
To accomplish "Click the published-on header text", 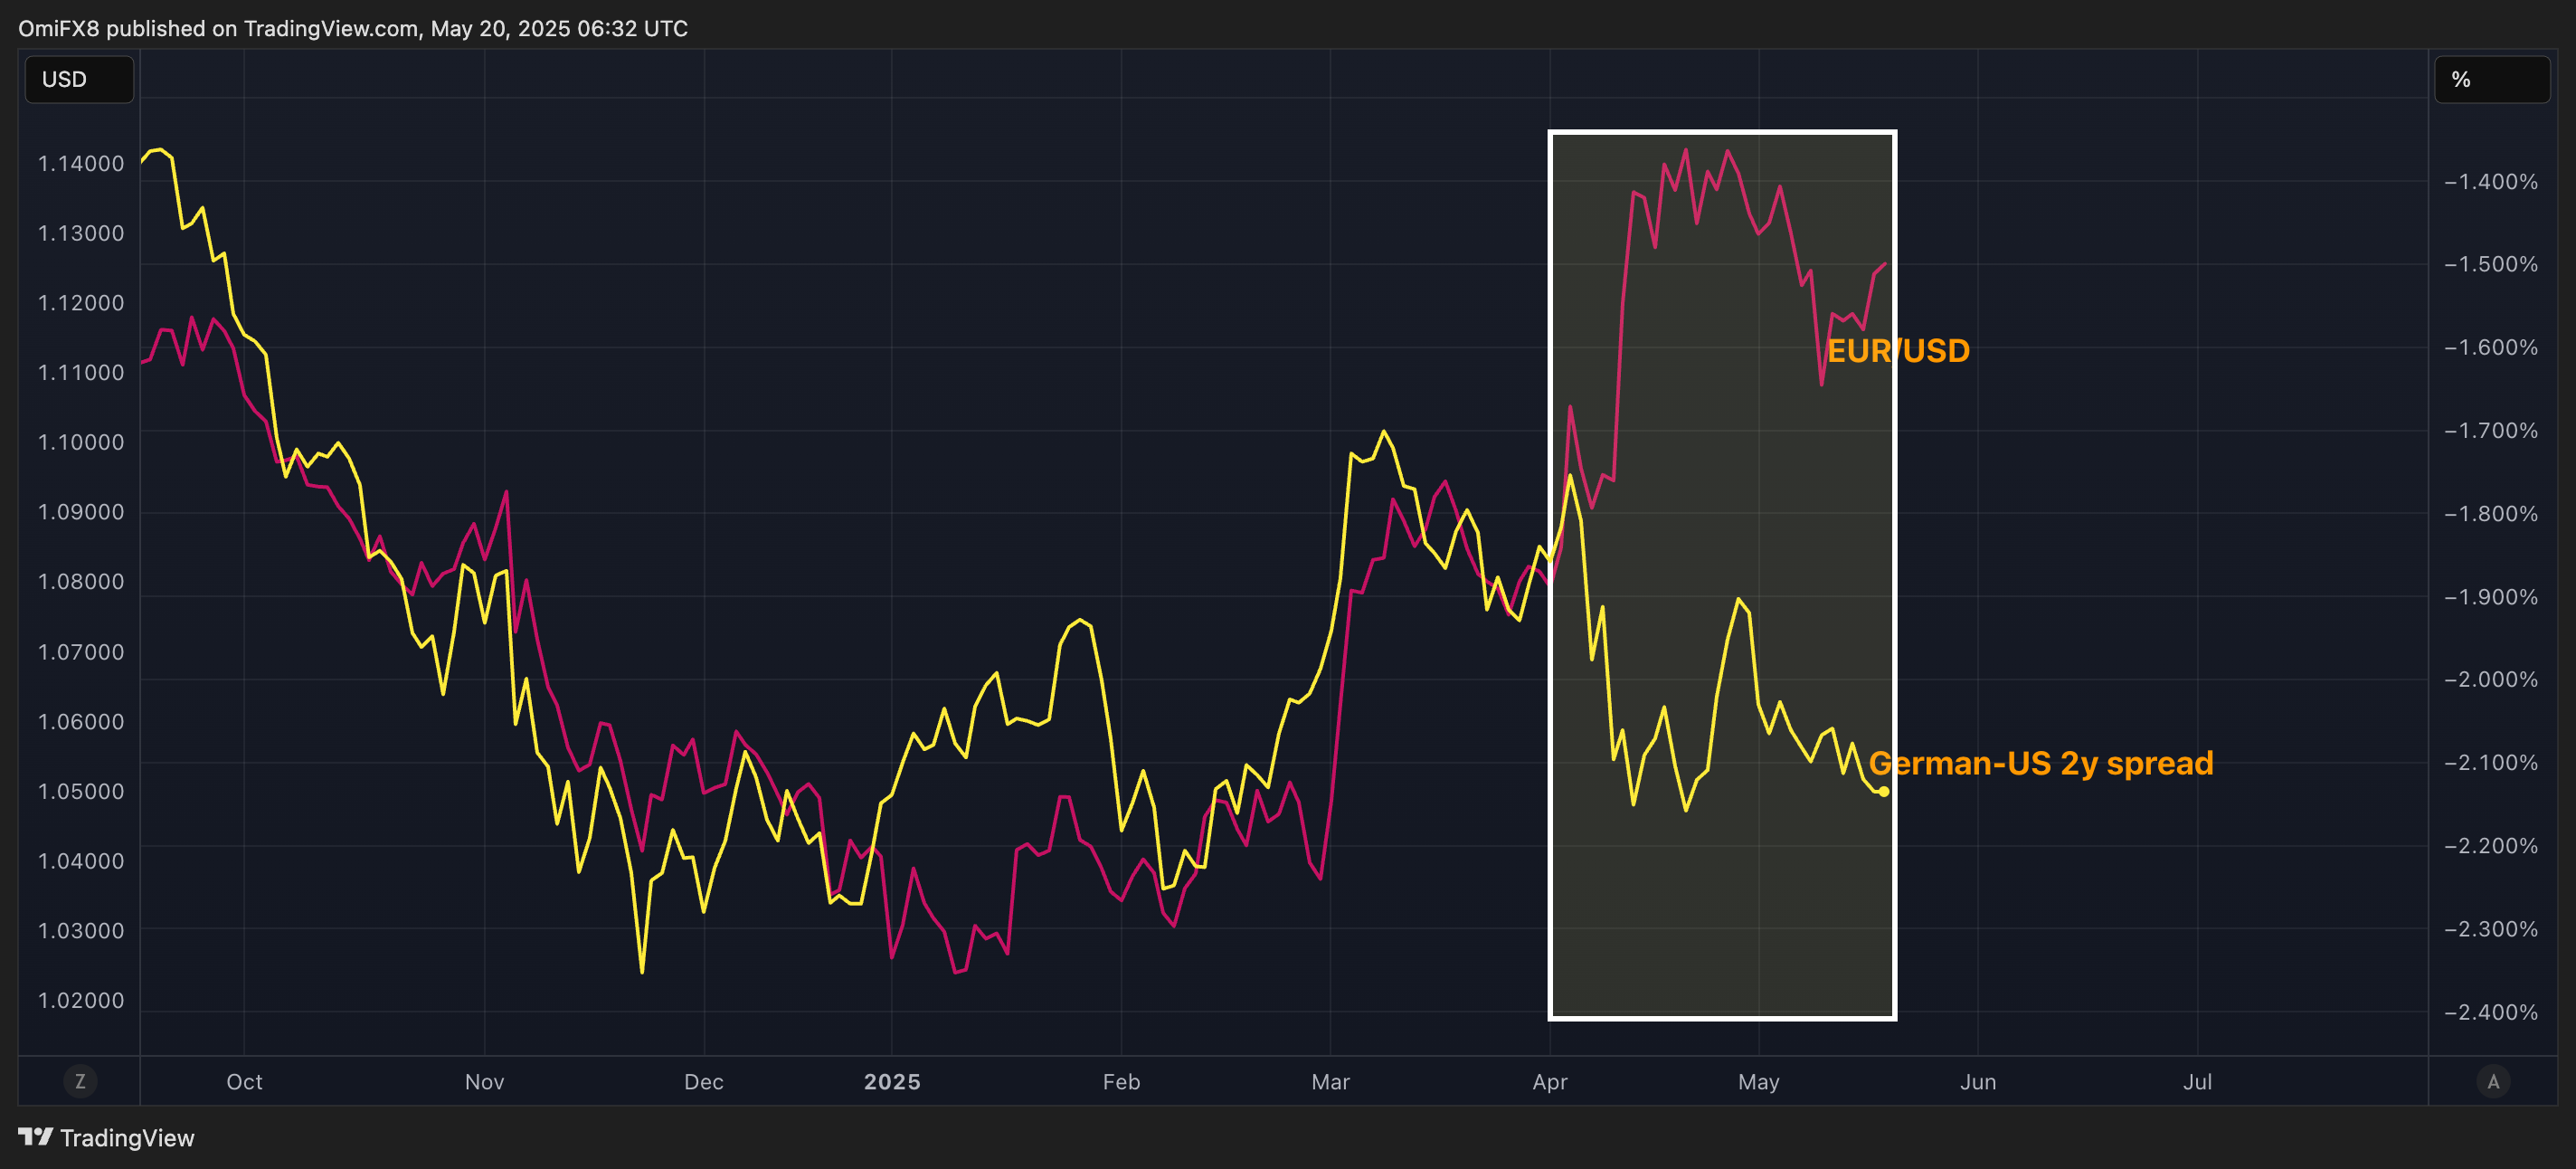I will (352, 28).
